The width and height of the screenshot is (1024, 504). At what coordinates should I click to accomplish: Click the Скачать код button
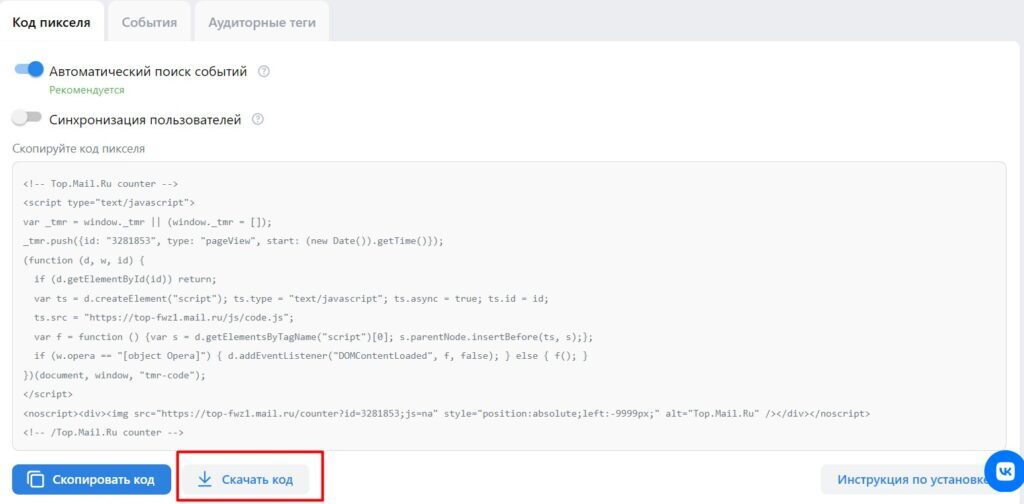[246, 480]
